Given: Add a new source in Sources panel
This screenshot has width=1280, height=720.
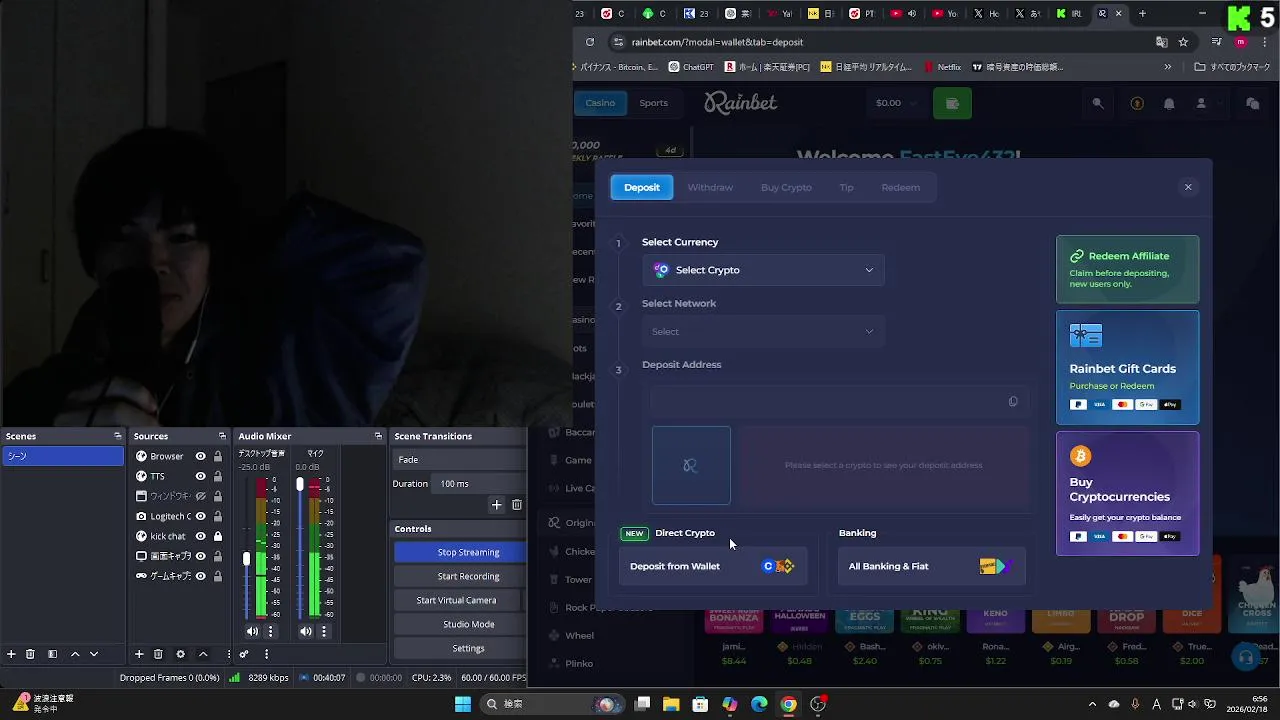Looking at the screenshot, I should (139, 654).
